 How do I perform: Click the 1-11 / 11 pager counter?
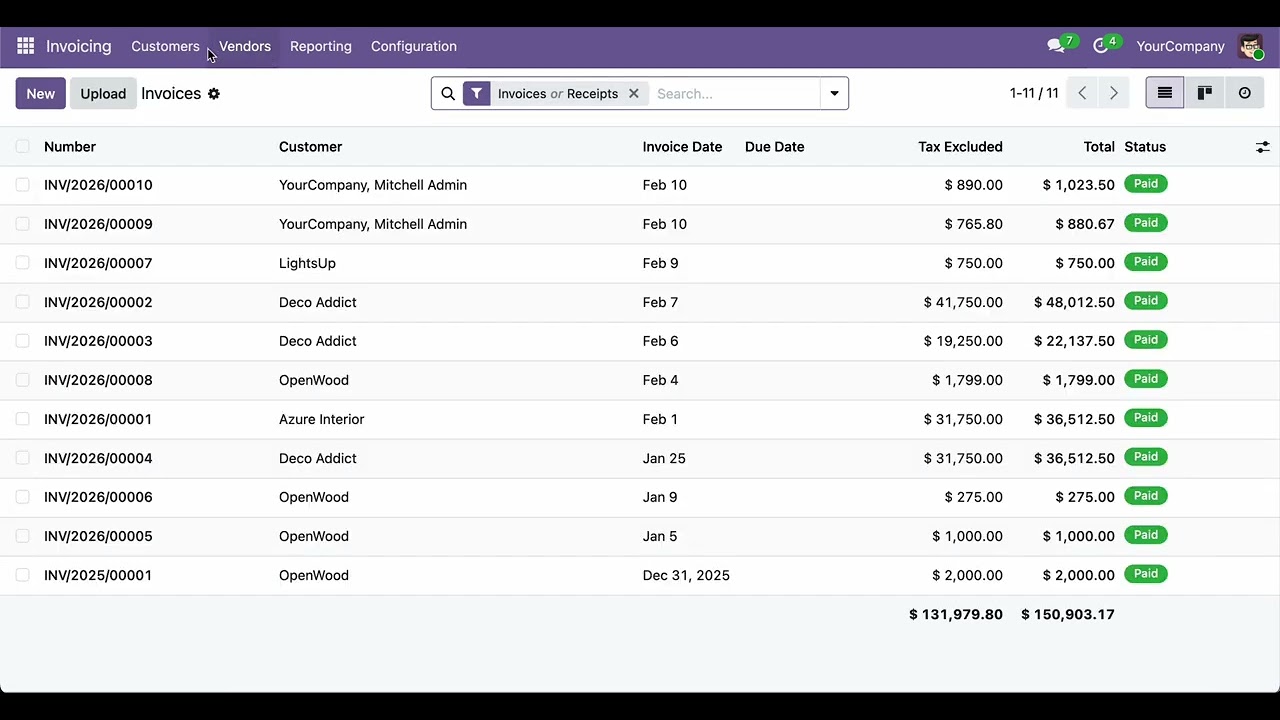(x=1034, y=93)
